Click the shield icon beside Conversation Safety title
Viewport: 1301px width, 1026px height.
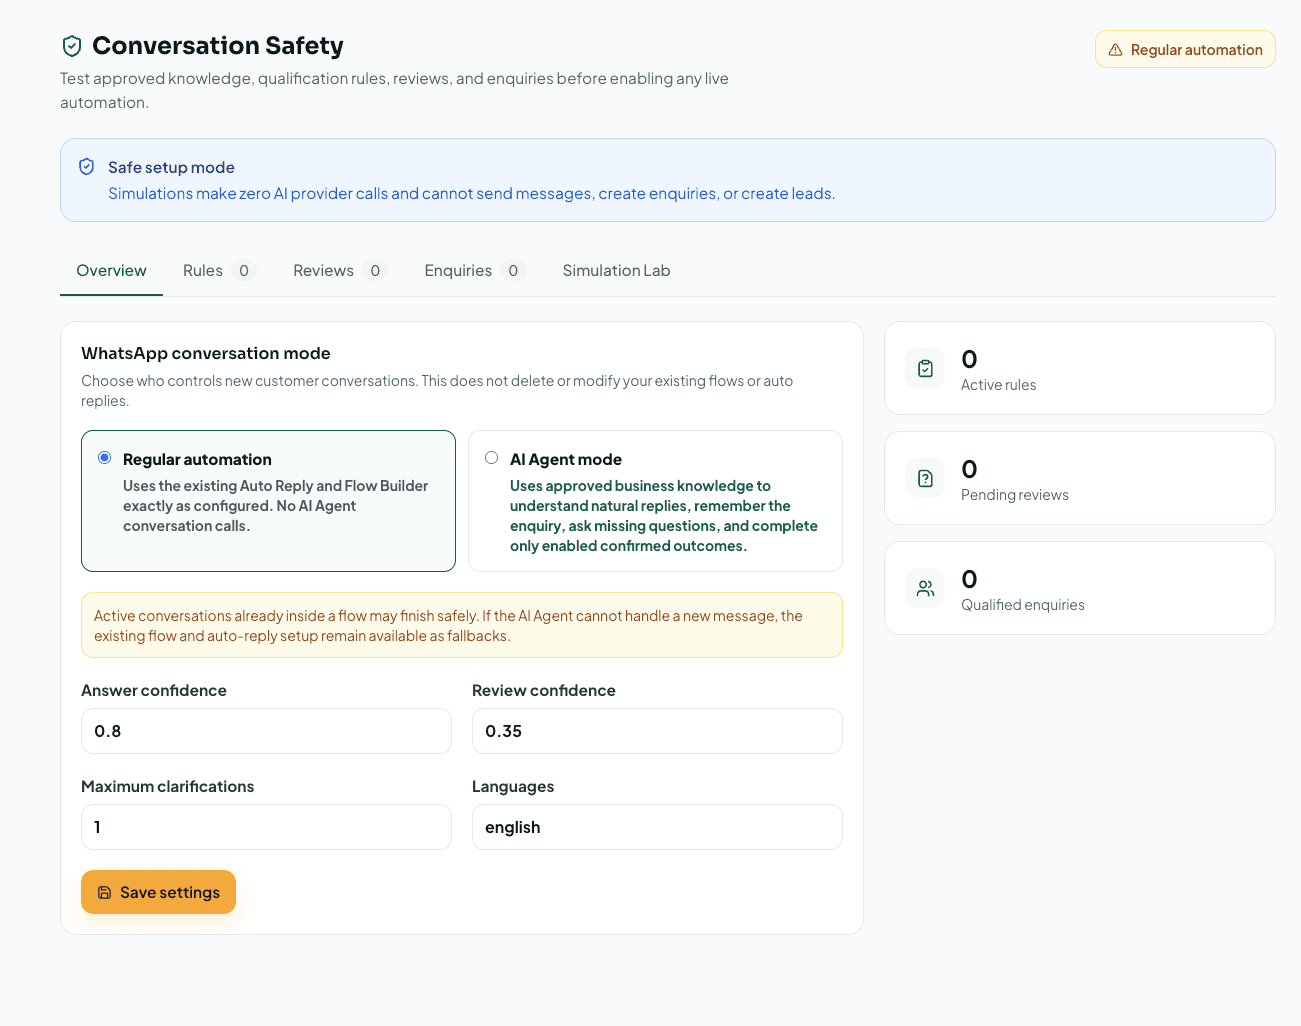coord(72,46)
